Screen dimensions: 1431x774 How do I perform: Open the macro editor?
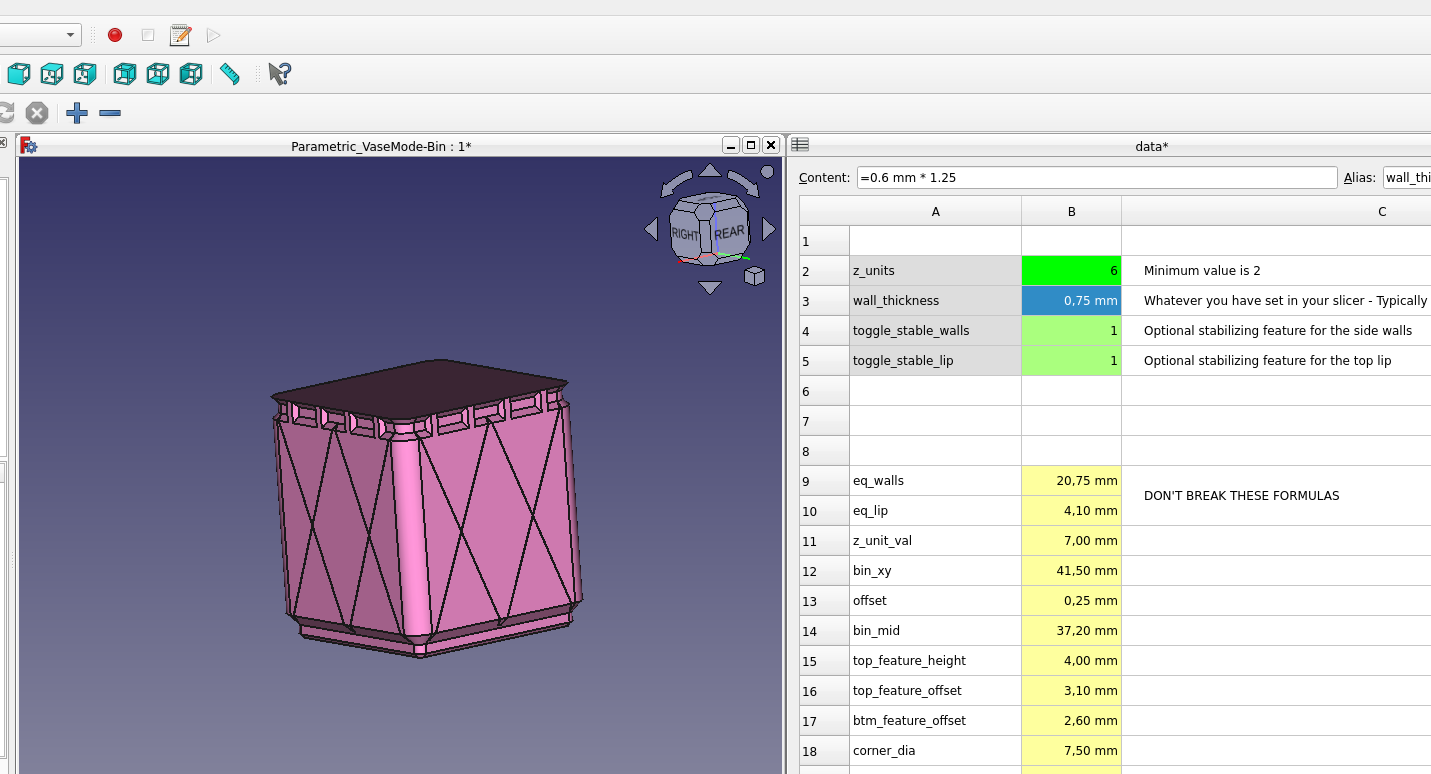click(180, 35)
